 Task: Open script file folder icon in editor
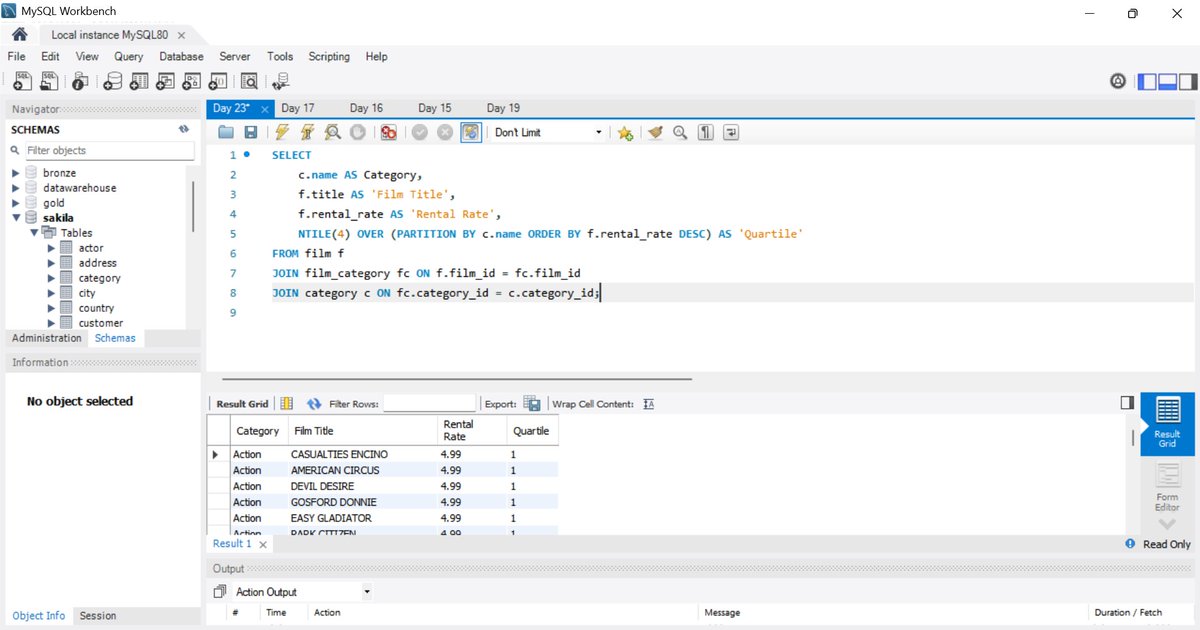point(226,132)
